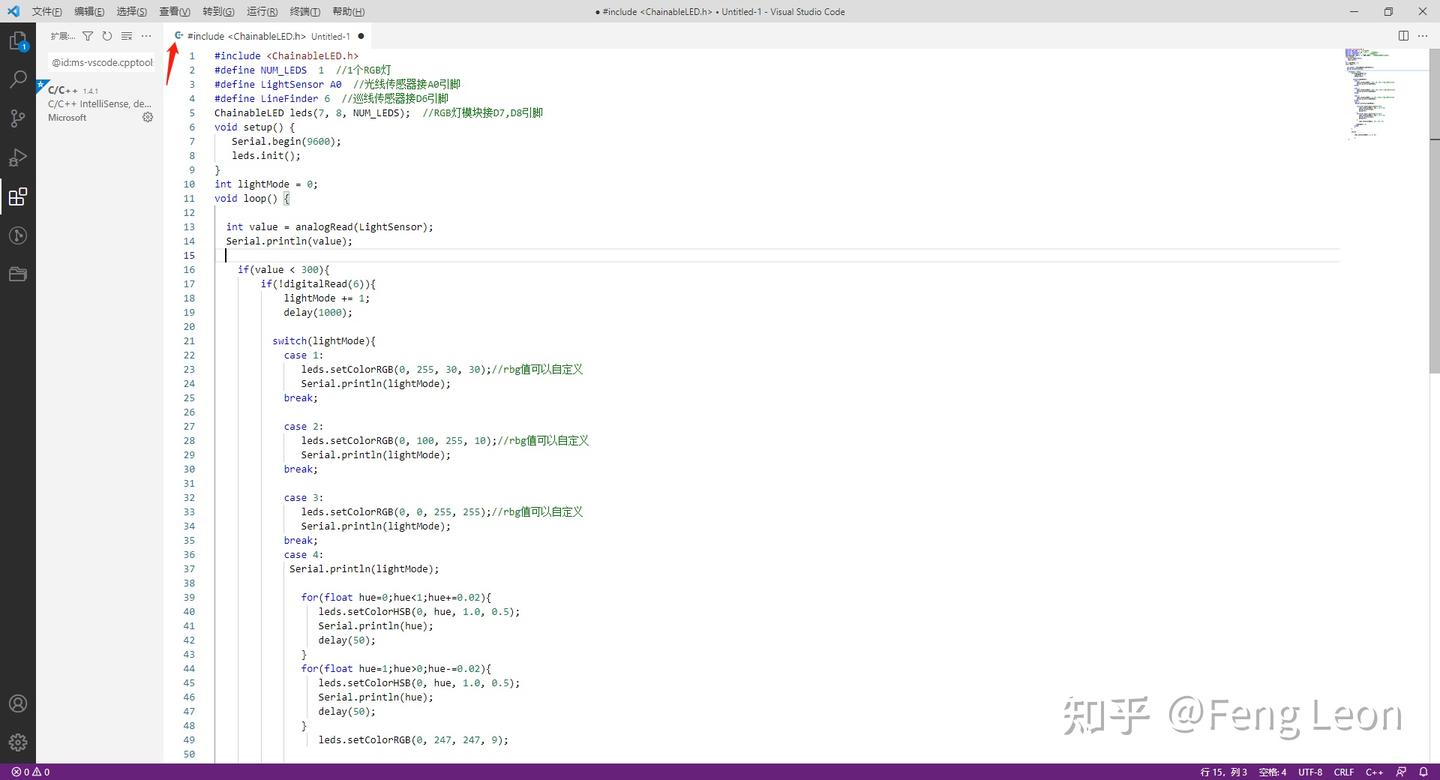This screenshot has height=780, width=1440.
Task: Open the Explorer view in activity bar
Action: [x=18, y=41]
